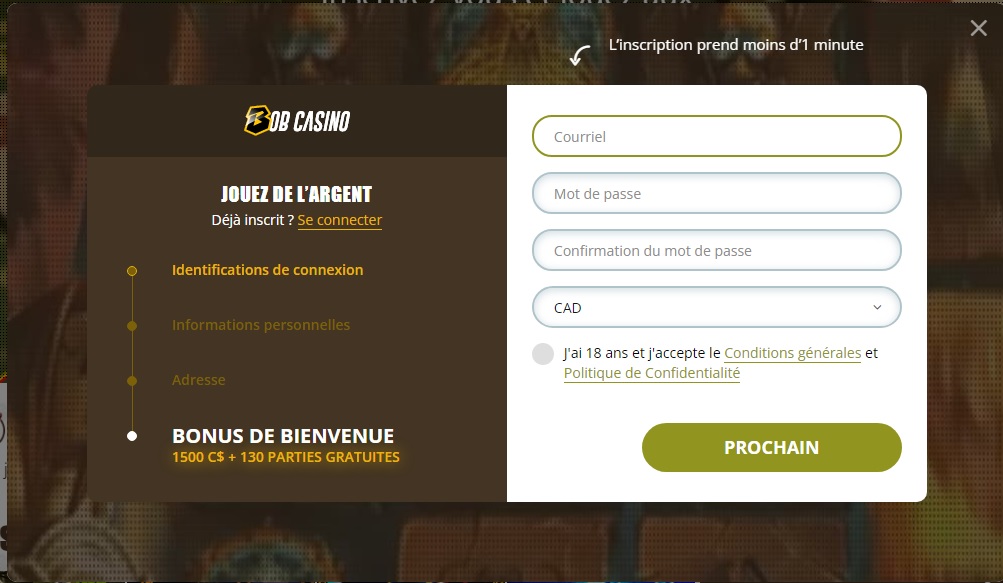Select the Adresse step dot
Image resolution: width=1003 pixels, height=583 pixels.
point(132,381)
